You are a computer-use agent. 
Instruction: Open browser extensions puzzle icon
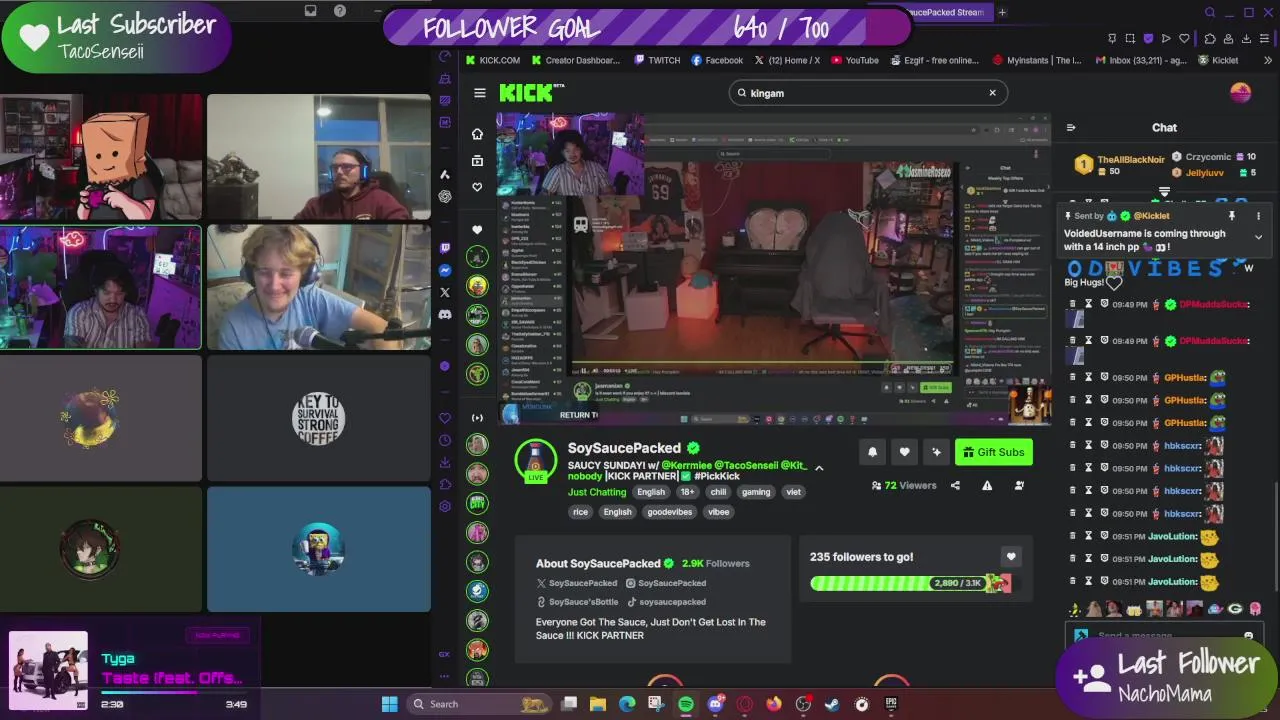coord(1210,38)
